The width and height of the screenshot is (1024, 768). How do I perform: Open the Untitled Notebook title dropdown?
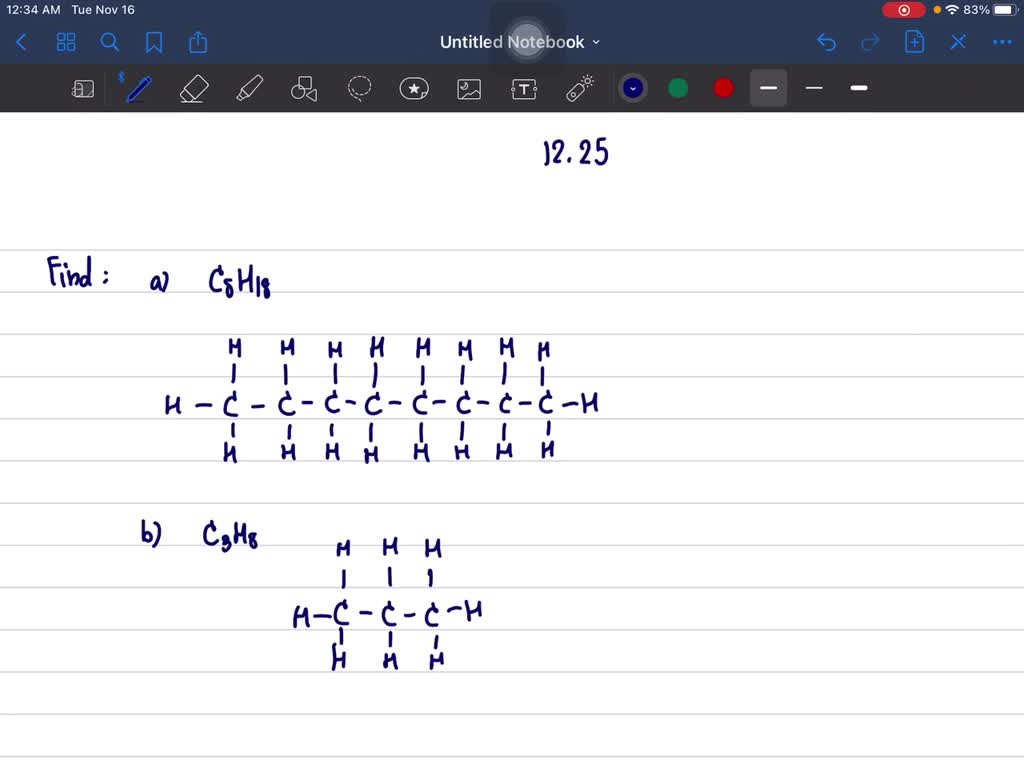pos(596,42)
